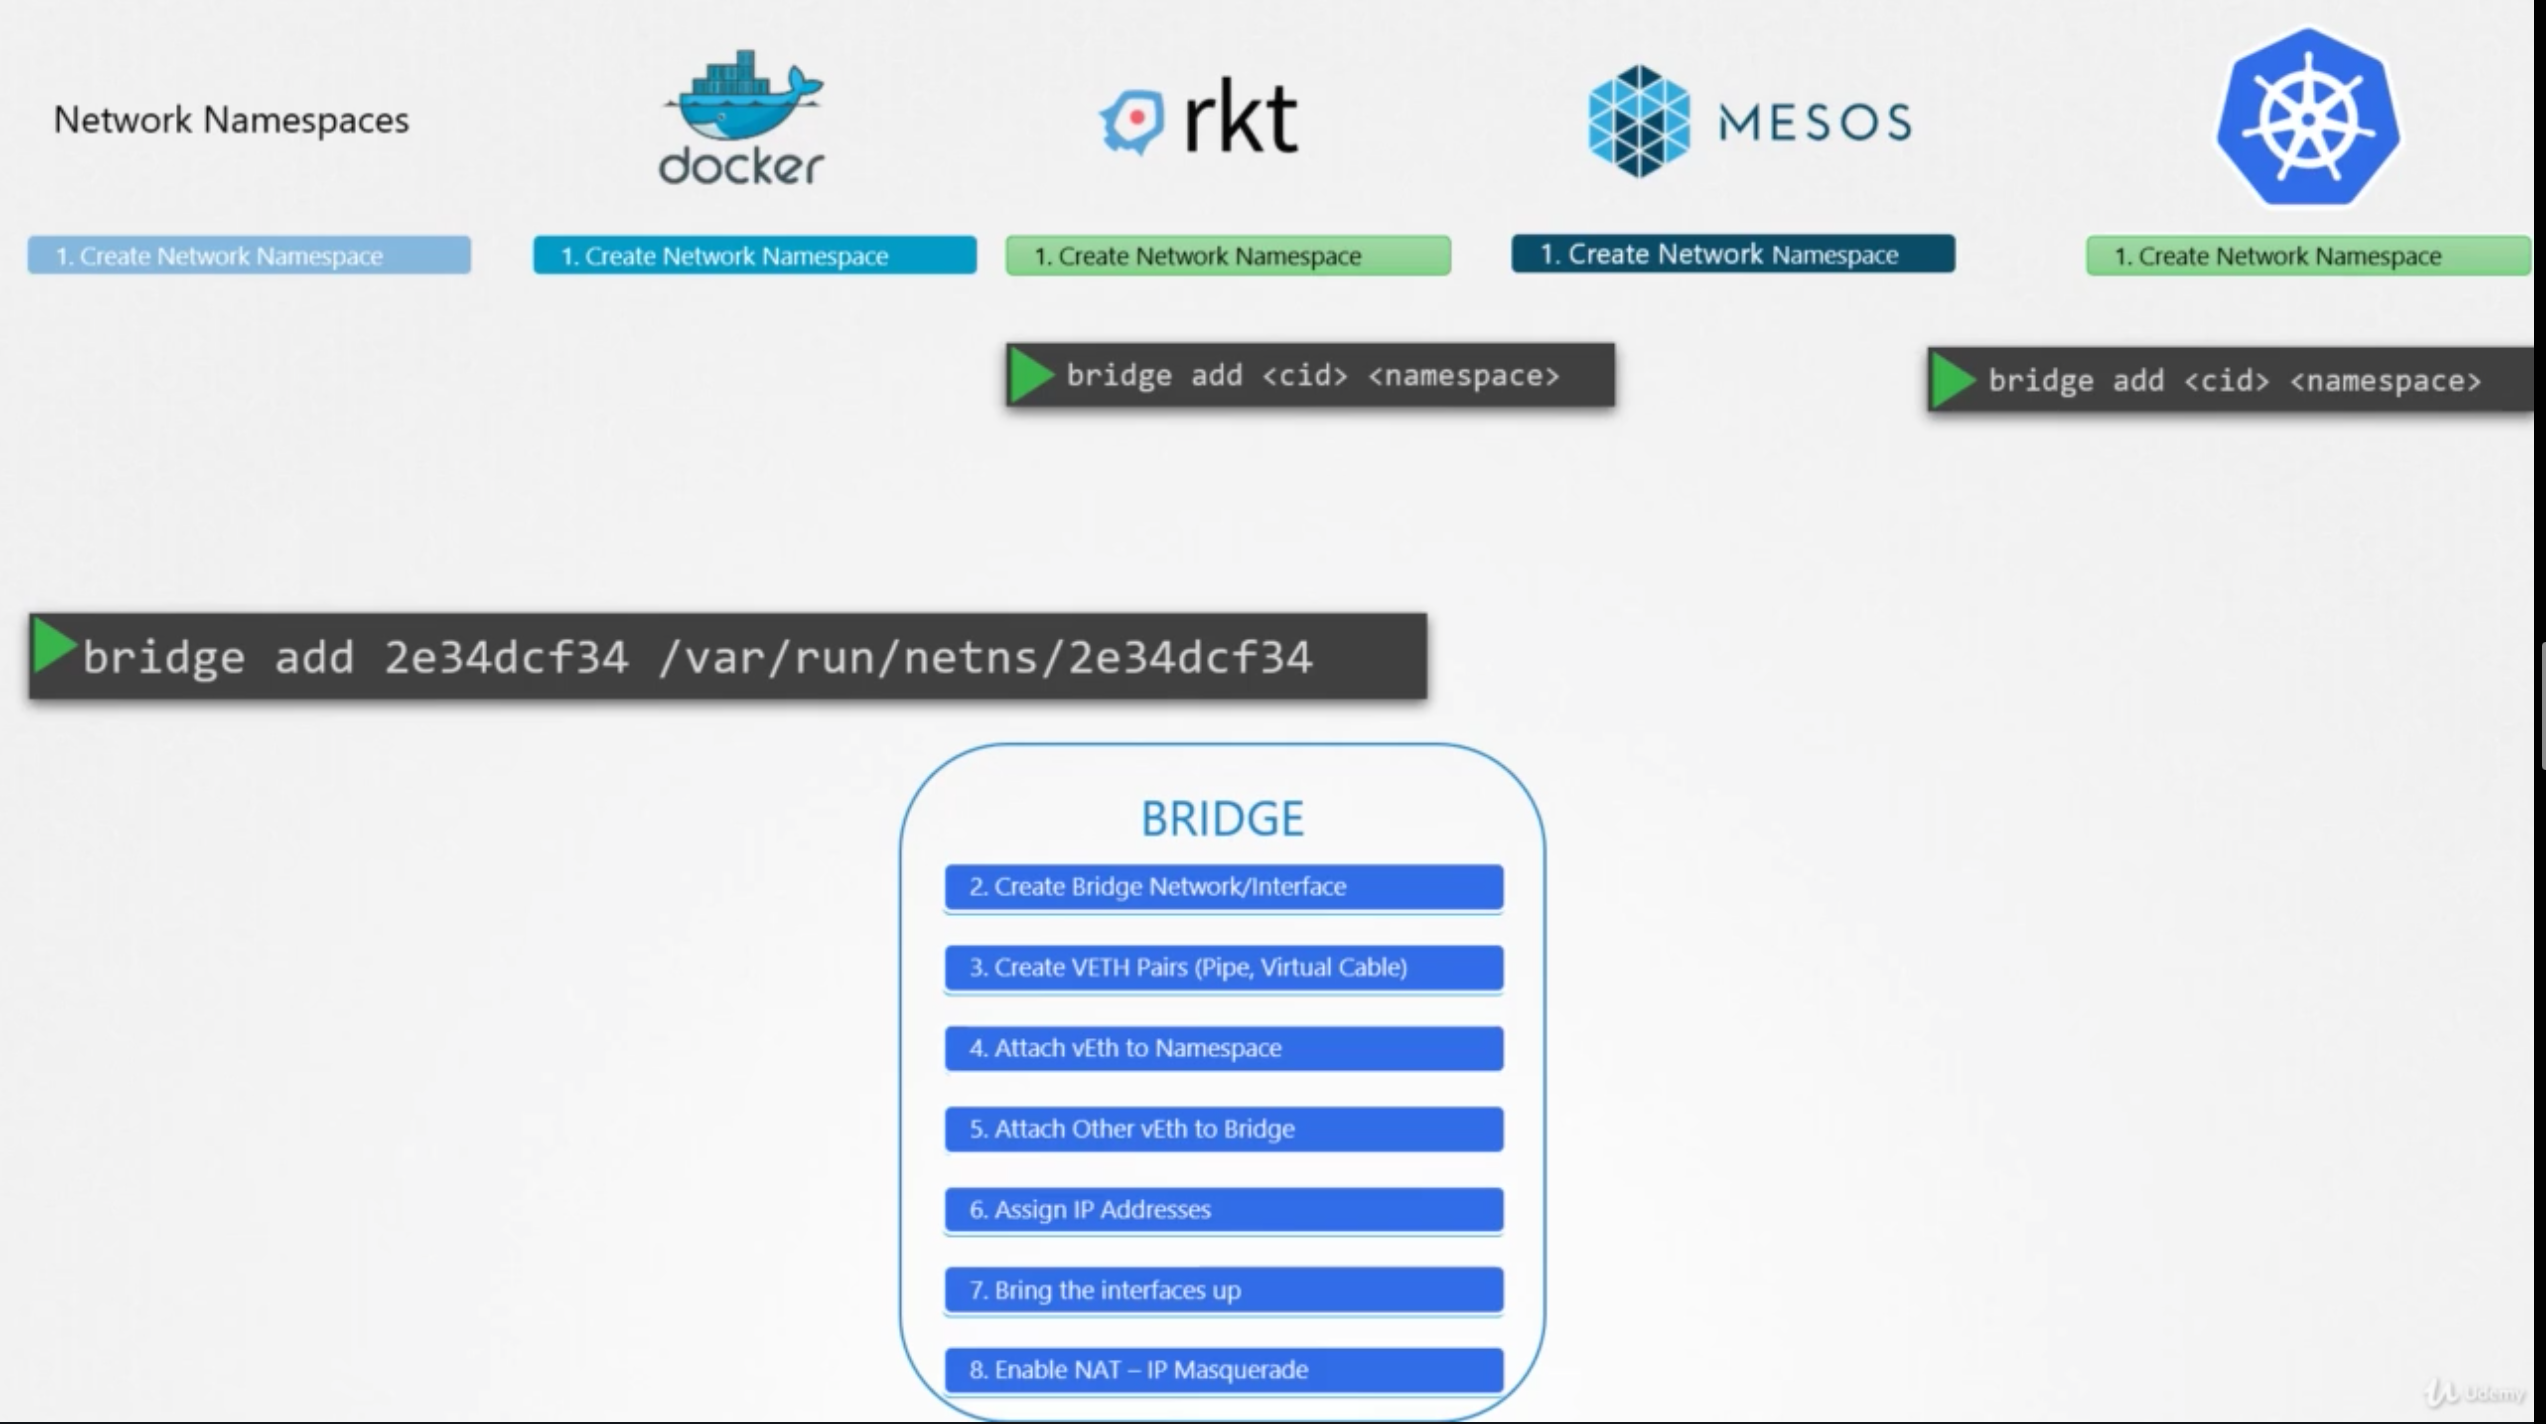
Task: Click Docker's Create Network Namespace bar
Action: click(x=754, y=256)
